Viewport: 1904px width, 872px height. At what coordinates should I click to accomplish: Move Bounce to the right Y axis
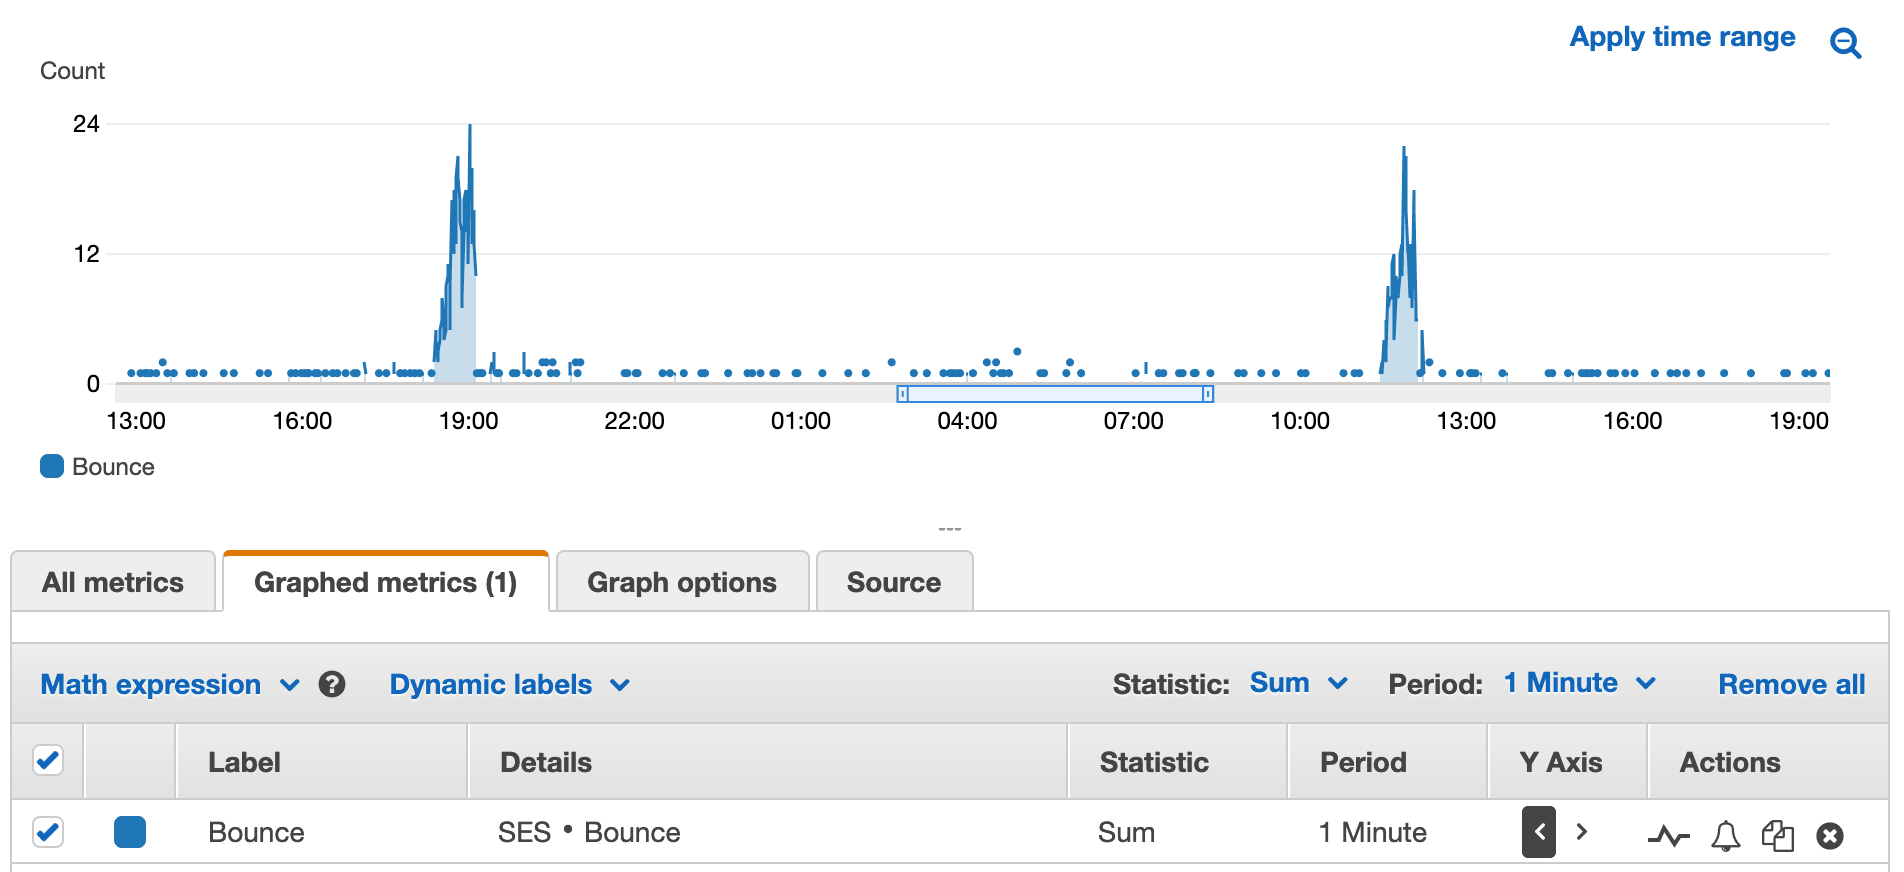click(x=1582, y=832)
